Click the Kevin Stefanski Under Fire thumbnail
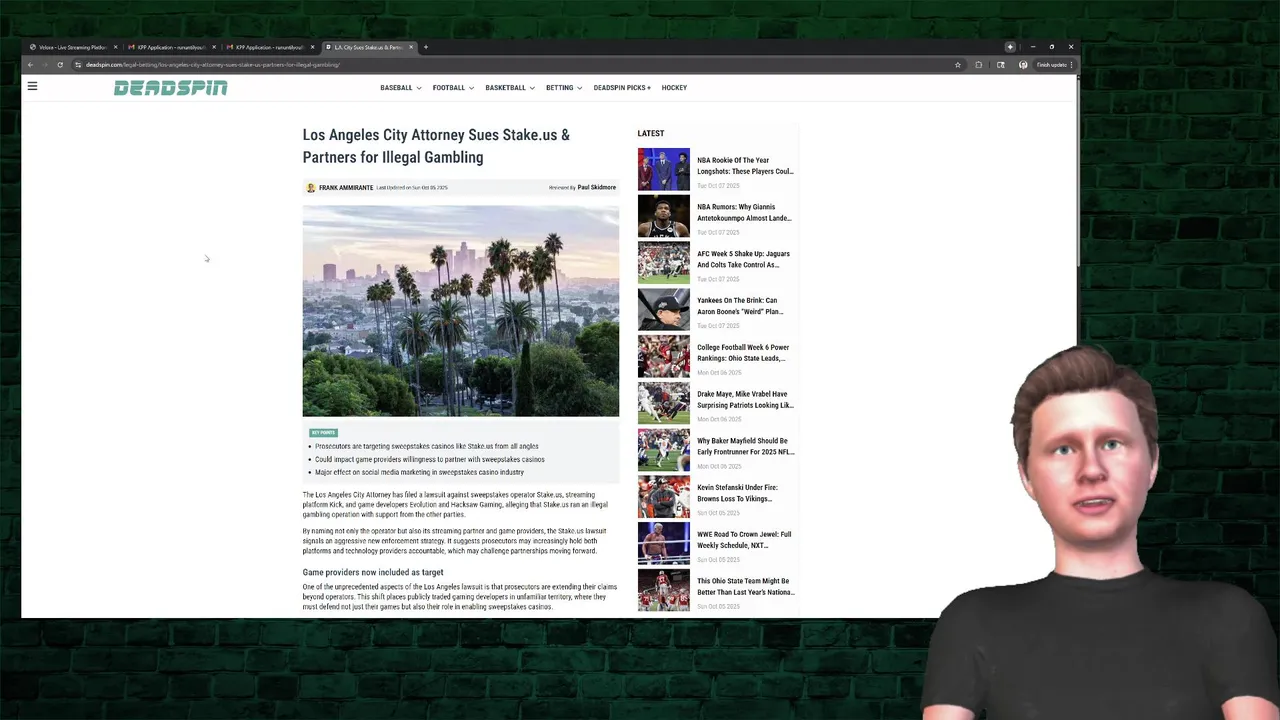Image resolution: width=1280 pixels, height=720 pixels. point(664,496)
